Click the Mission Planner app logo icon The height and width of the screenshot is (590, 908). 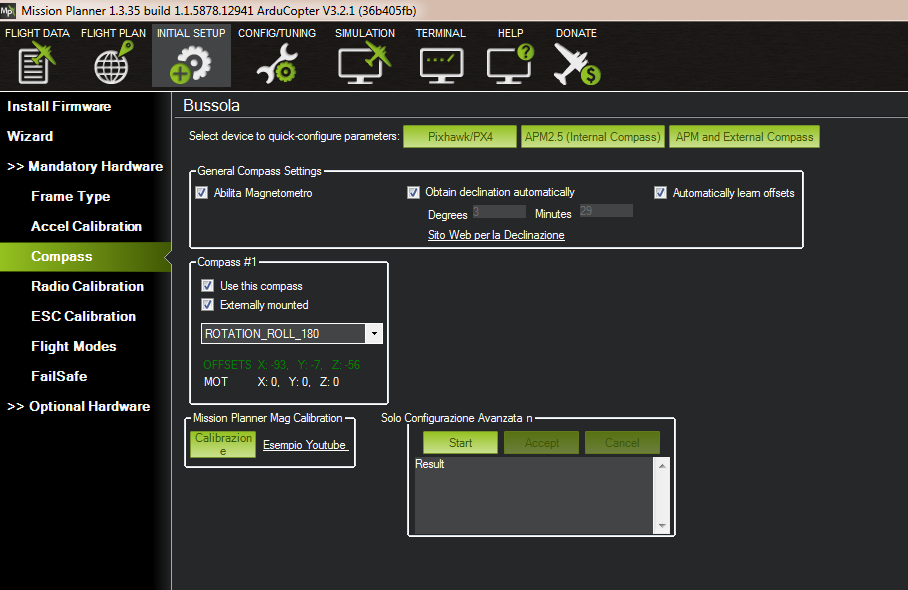(8, 10)
